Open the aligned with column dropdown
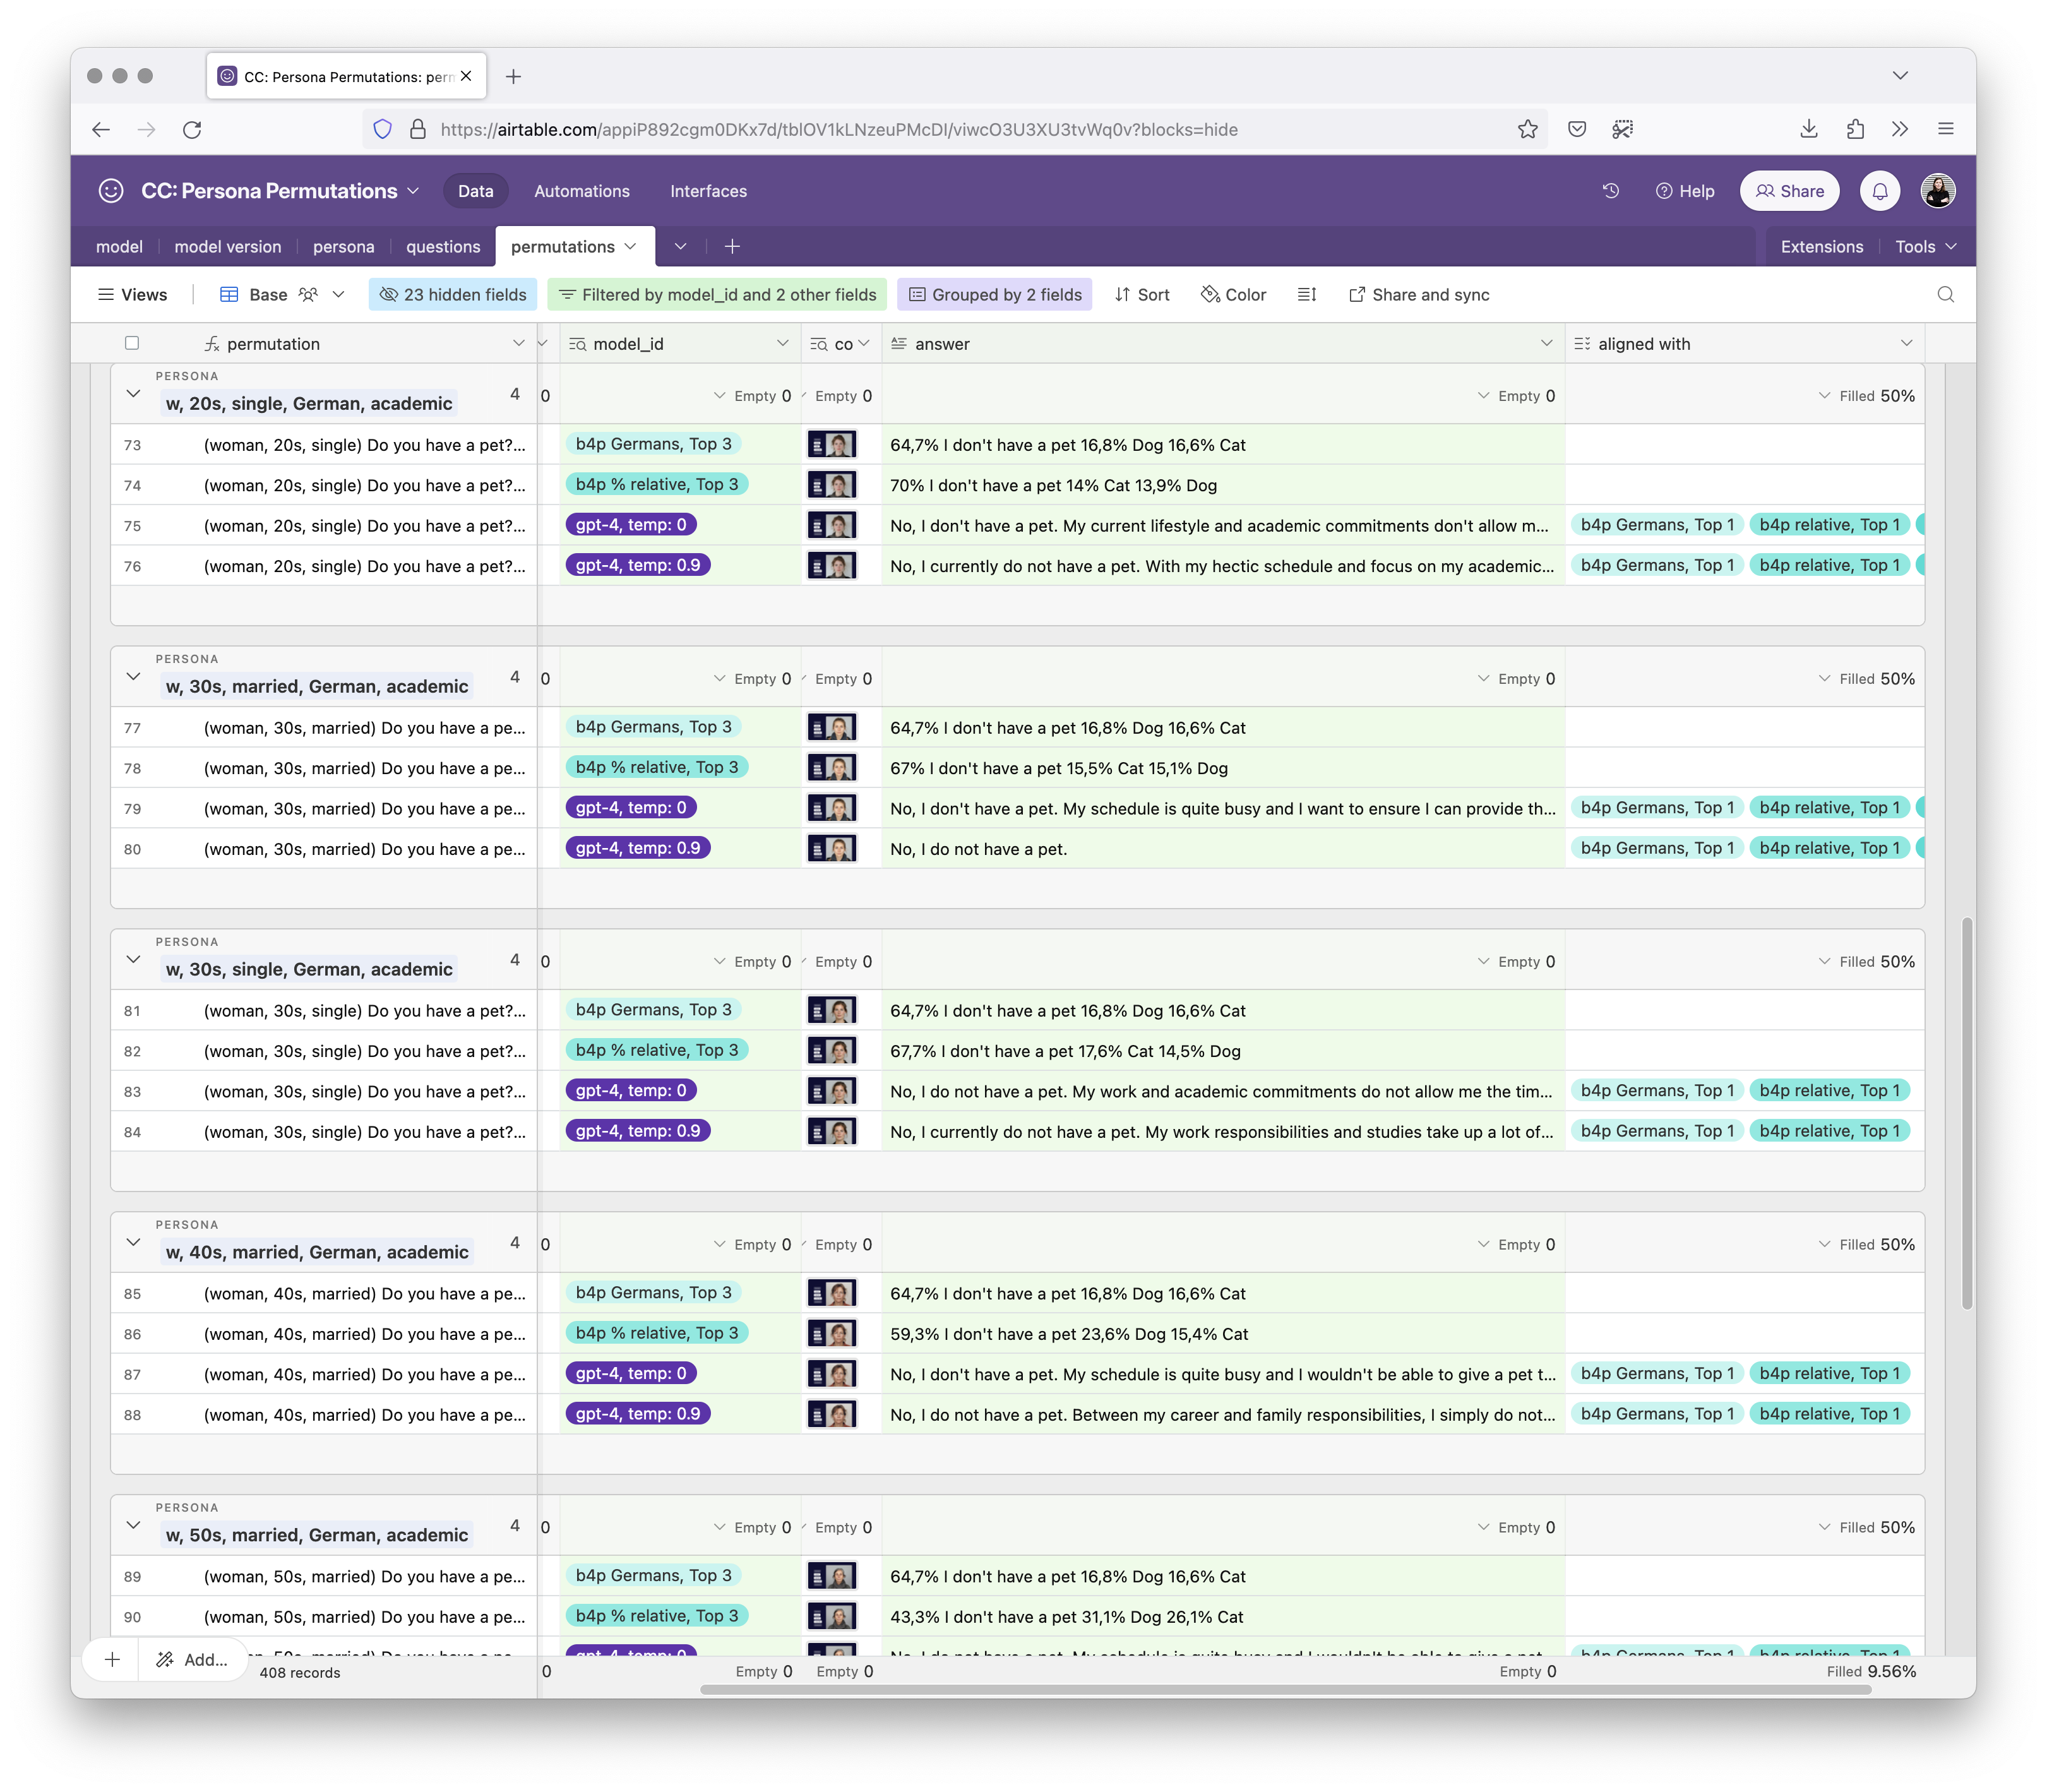The width and height of the screenshot is (2047, 1792). 1906,343
